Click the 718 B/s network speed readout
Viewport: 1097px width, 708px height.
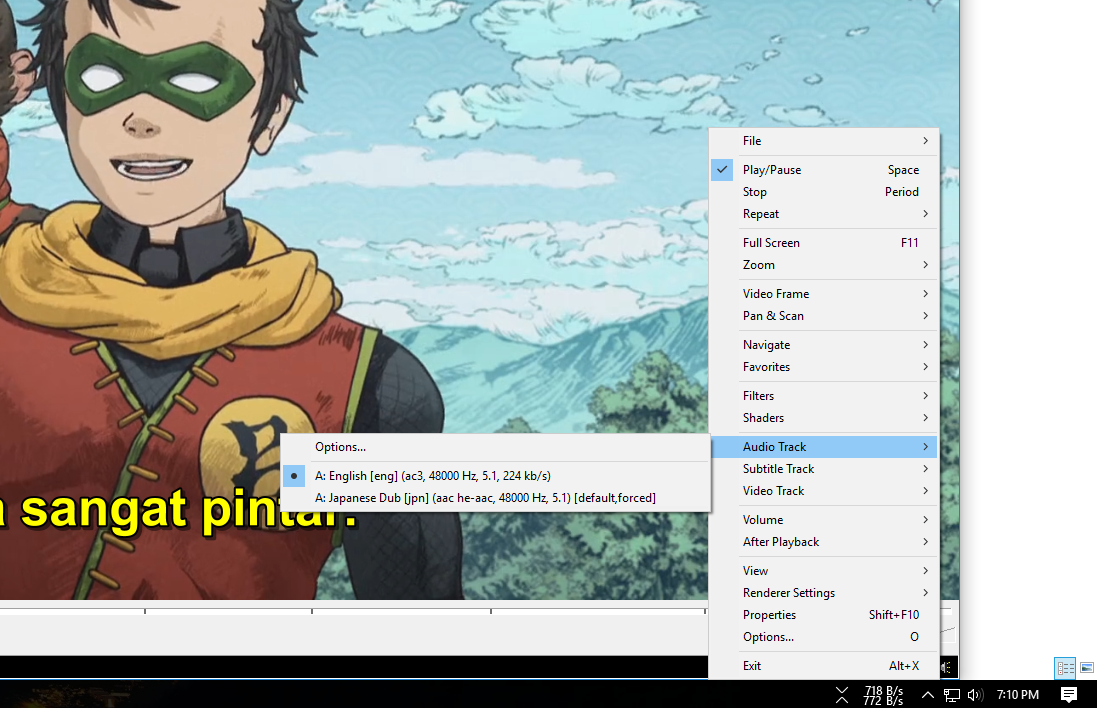[x=883, y=691]
